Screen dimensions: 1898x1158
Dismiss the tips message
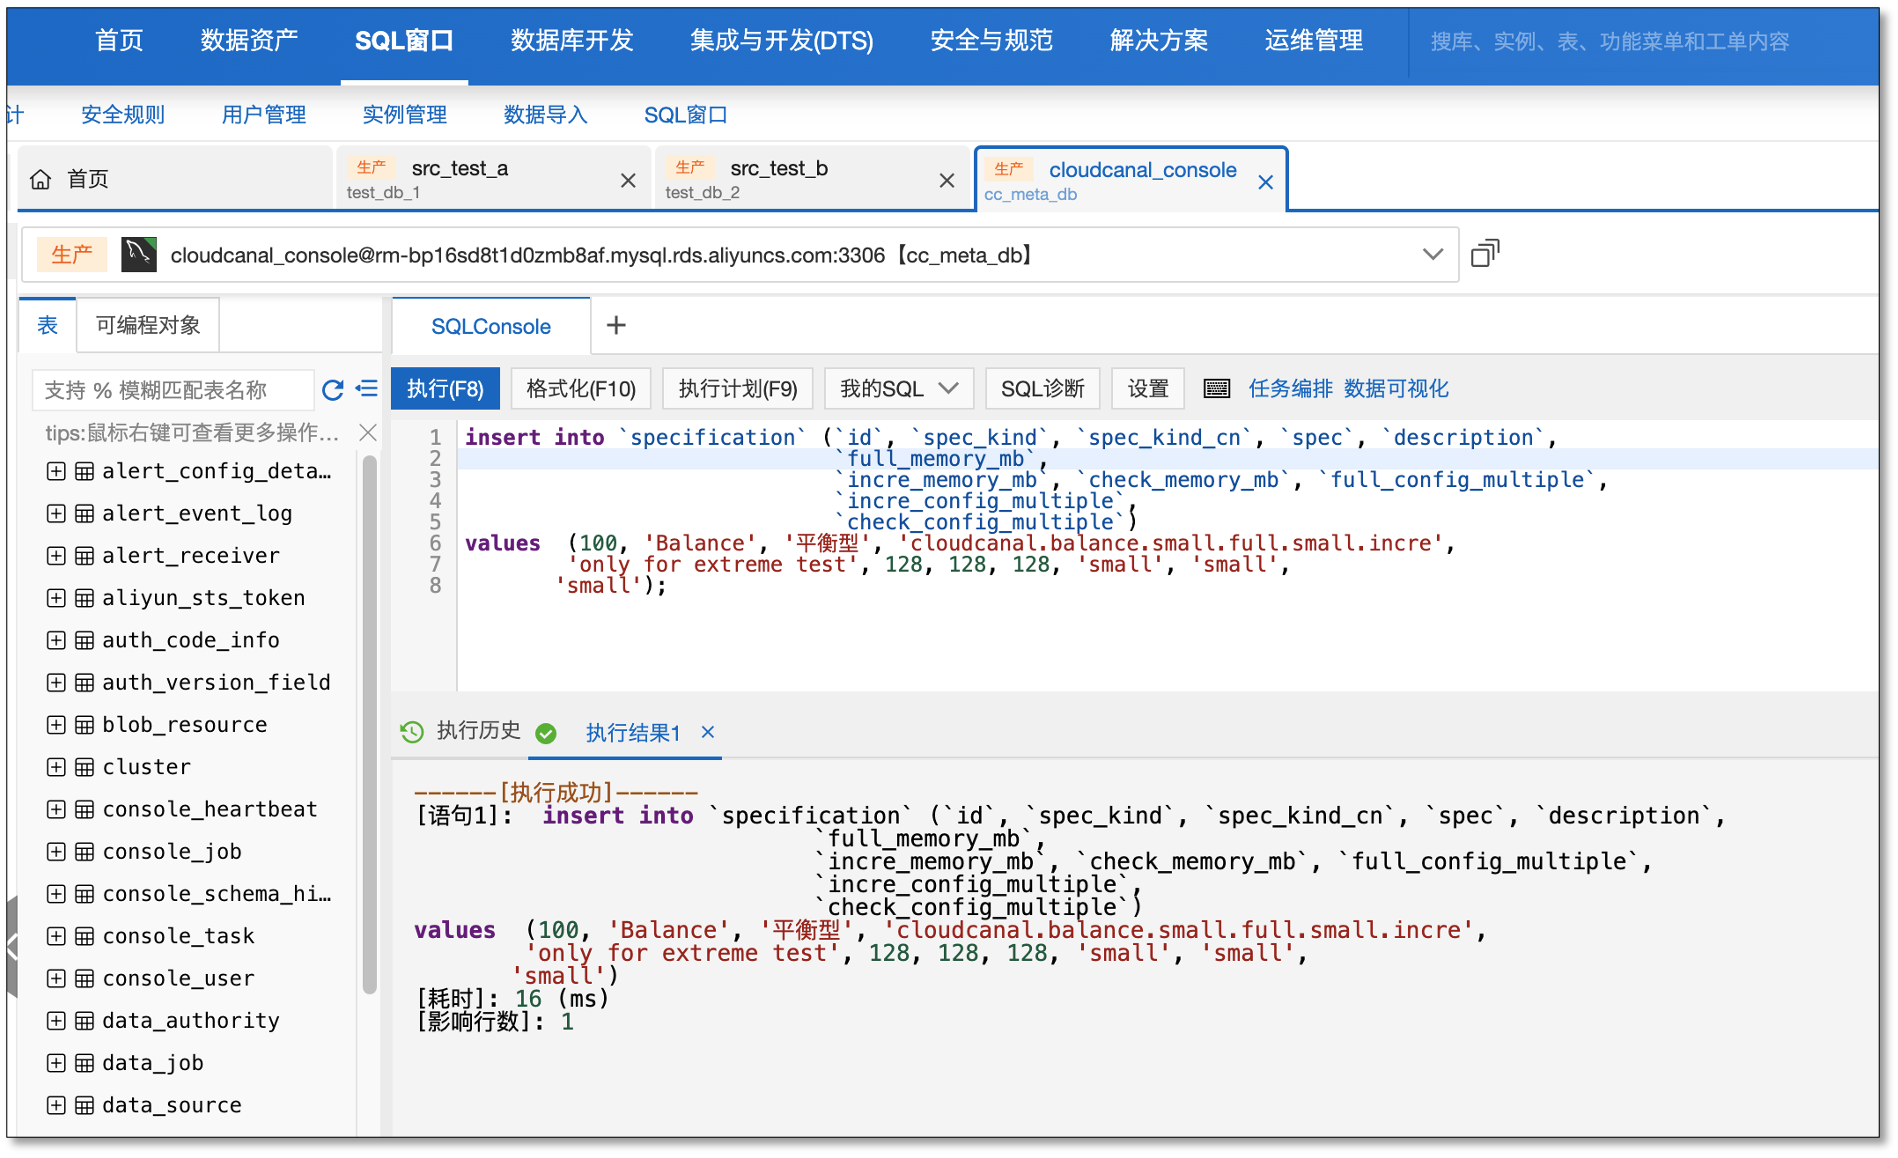[x=368, y=432]
